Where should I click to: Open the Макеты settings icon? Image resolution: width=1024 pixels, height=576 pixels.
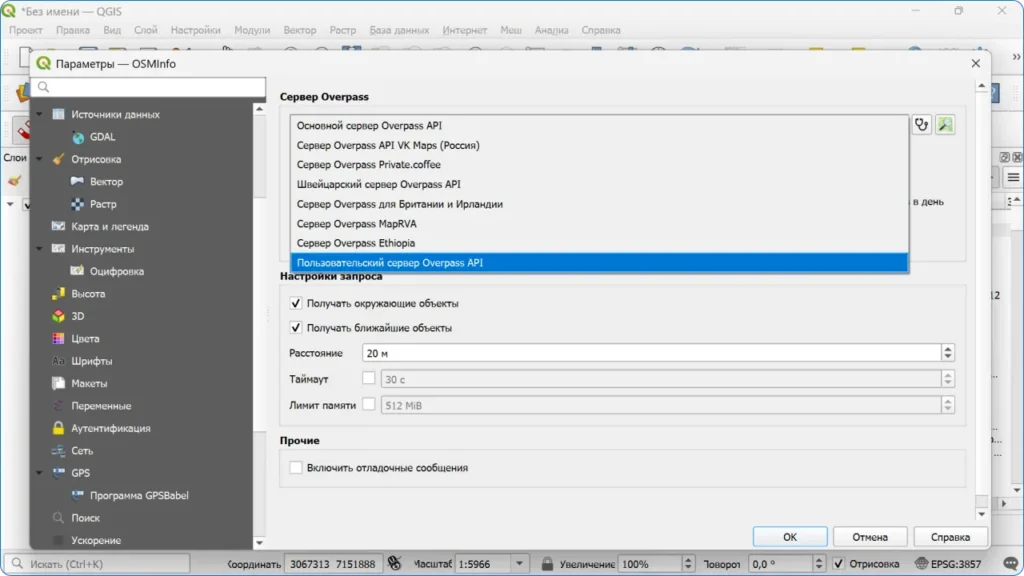point(58,383)
